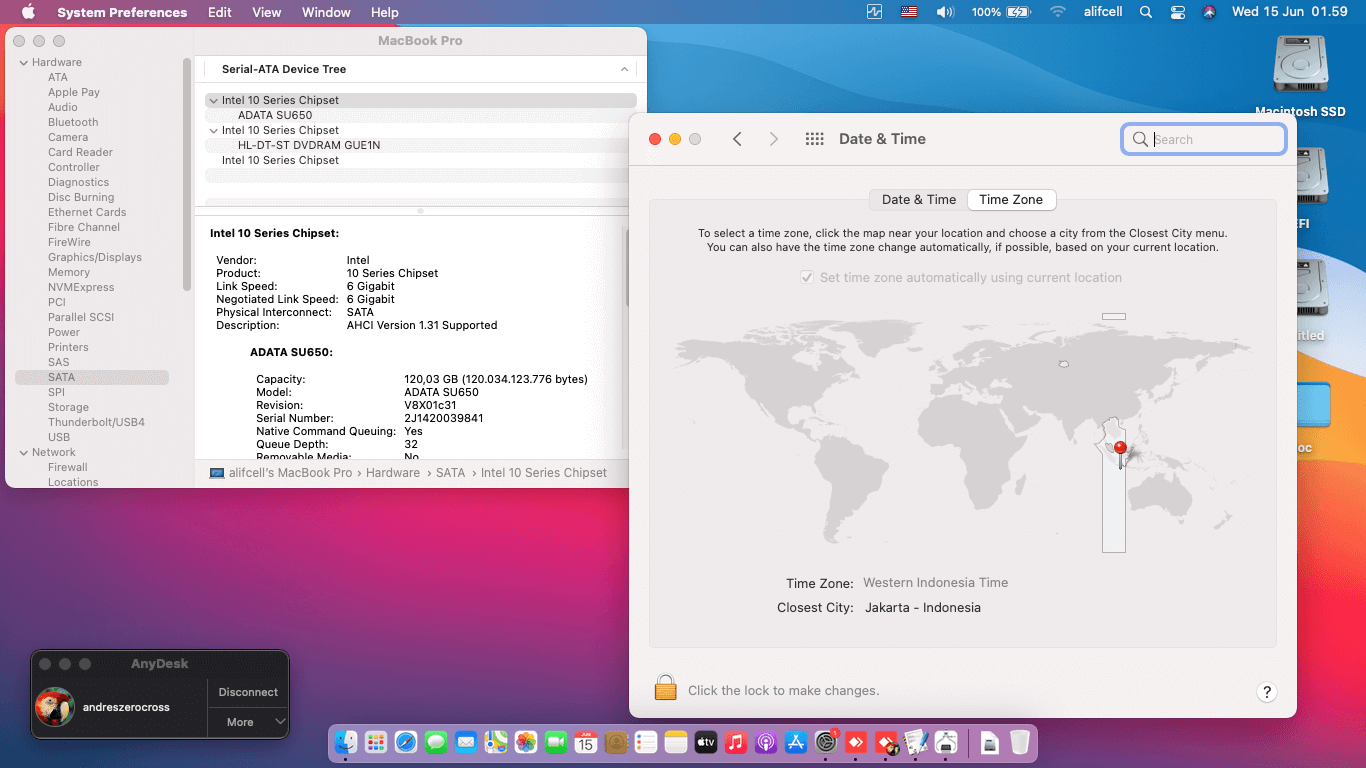Collapse the Serial-ATA Device Tree section
This screenshot has height=768, width=1366.
tap(625, 69)
